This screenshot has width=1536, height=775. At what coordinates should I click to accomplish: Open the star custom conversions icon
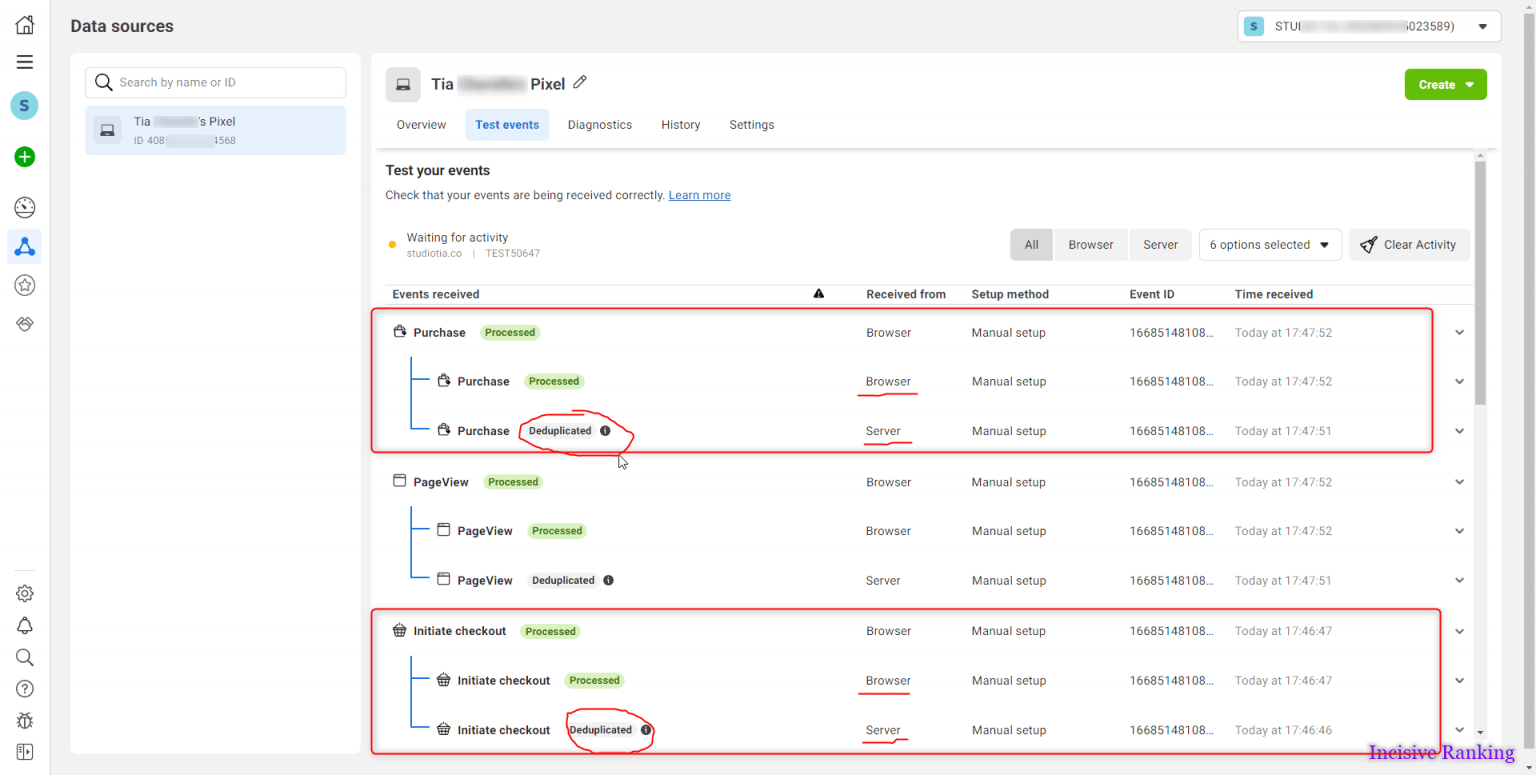point(25,285)
